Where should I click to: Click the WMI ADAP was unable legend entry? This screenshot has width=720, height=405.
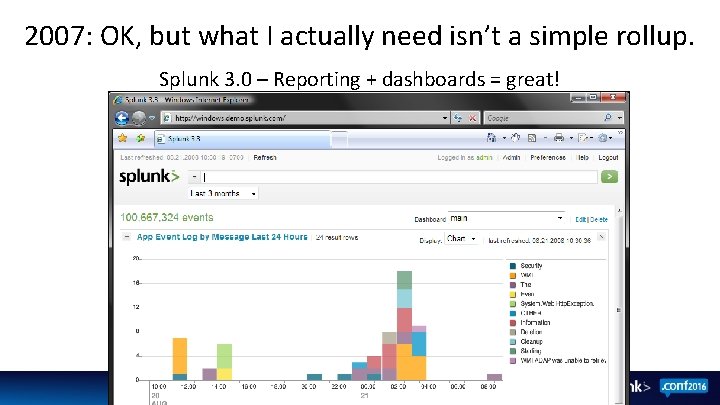click(x=558, y=361)
